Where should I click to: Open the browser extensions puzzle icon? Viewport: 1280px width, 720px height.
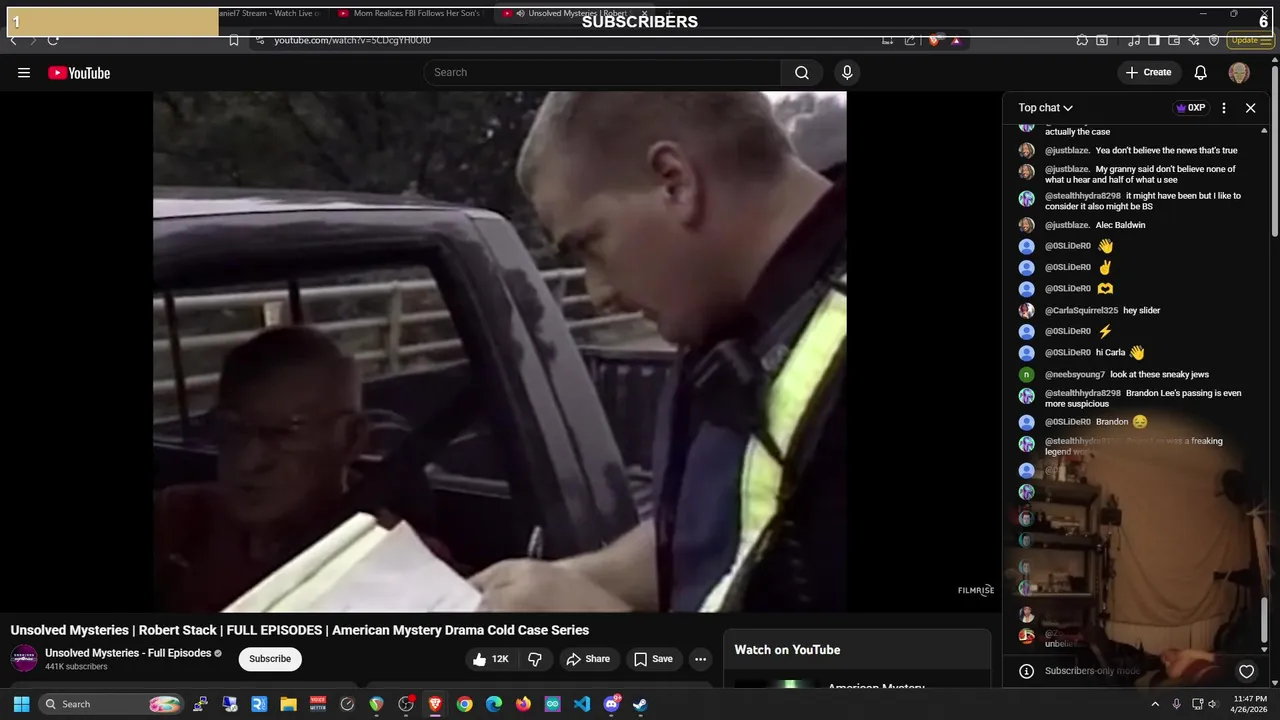[x=1082, y=40]
